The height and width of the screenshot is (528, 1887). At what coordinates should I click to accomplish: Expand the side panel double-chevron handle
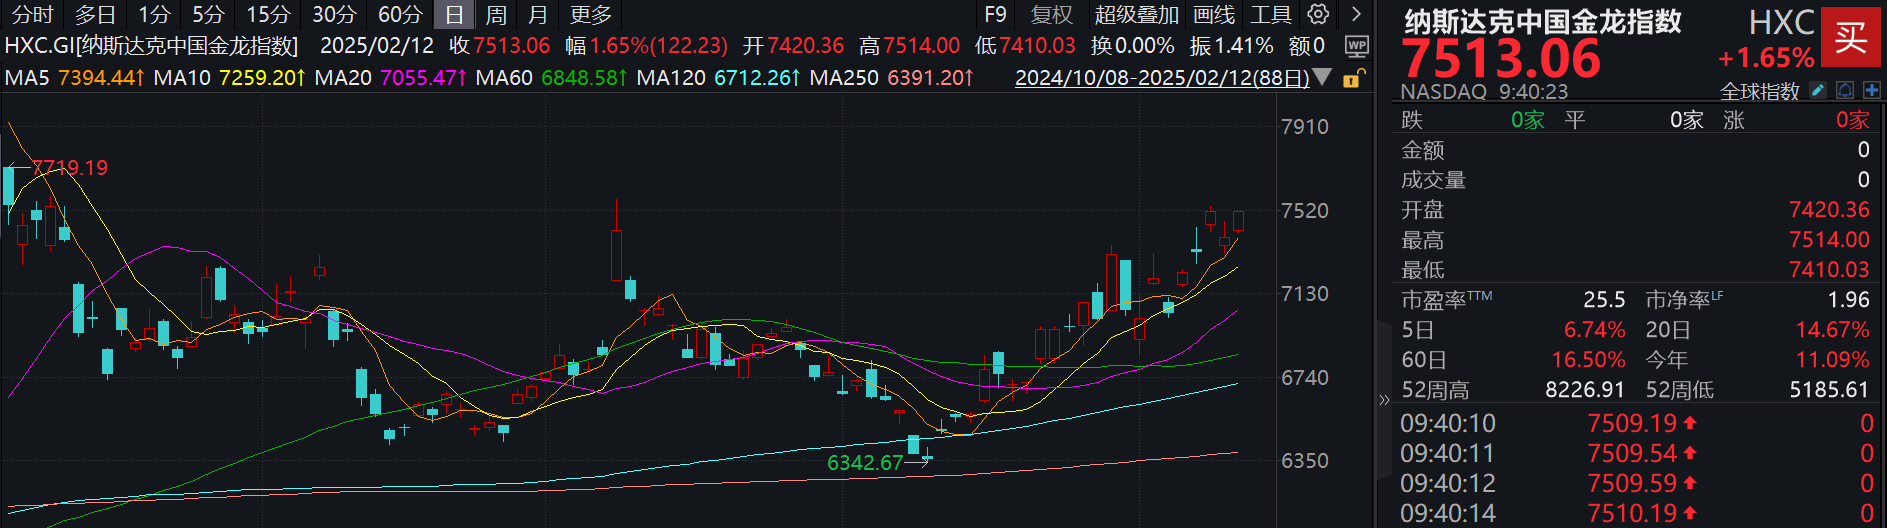pos(1384,400)
